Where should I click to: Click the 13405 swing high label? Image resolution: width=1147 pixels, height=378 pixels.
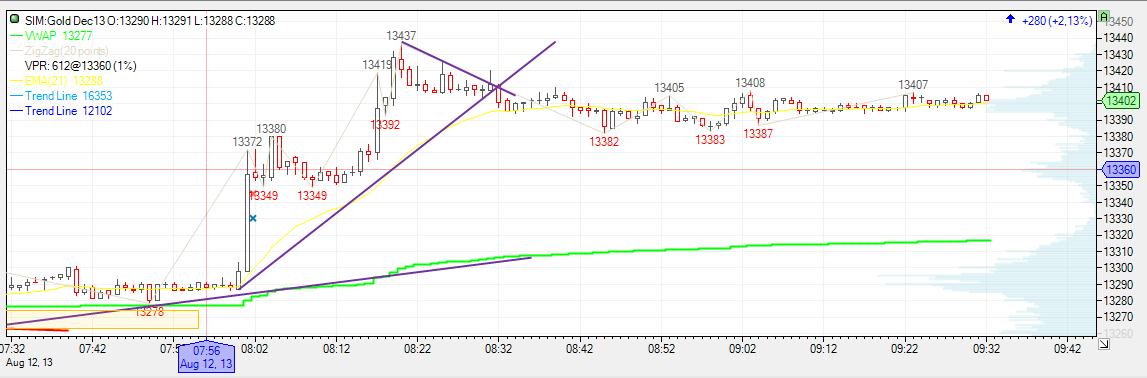pyautogui.click(x=669, y=88)
